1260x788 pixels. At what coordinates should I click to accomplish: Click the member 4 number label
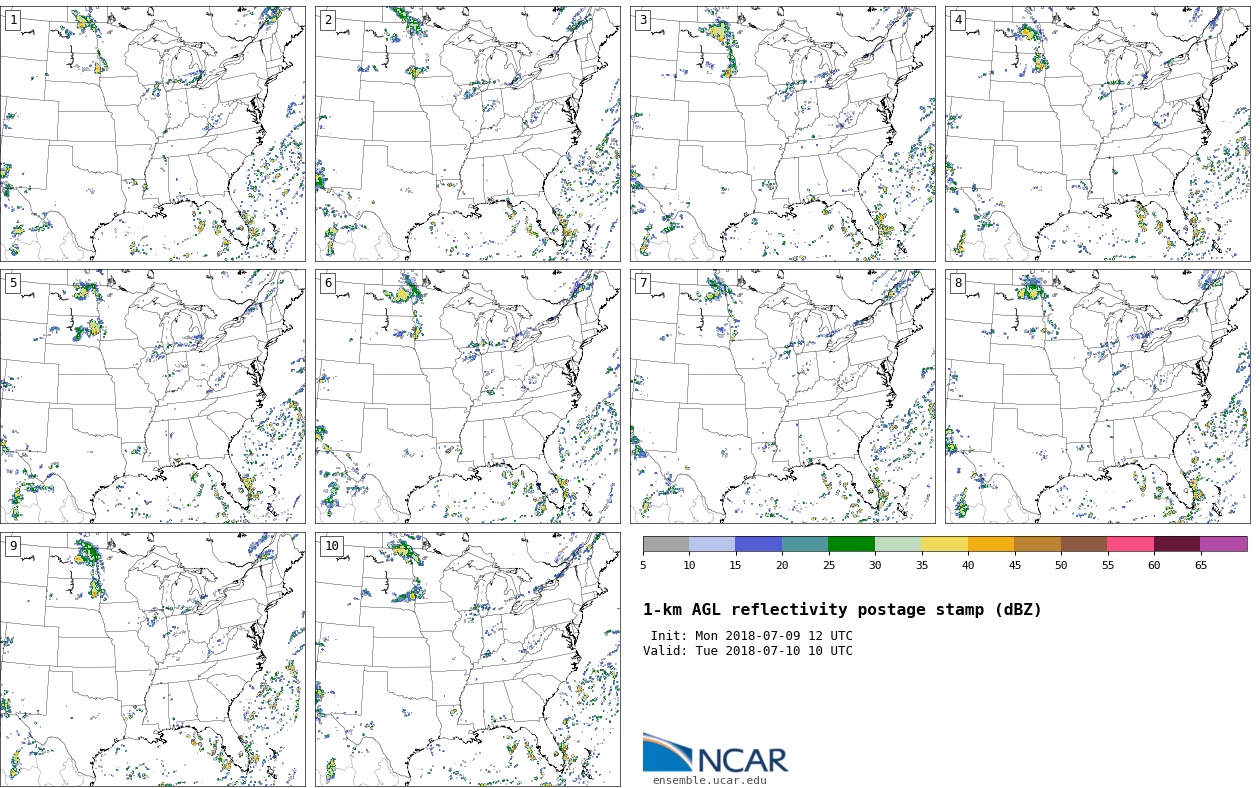point(958,20)
